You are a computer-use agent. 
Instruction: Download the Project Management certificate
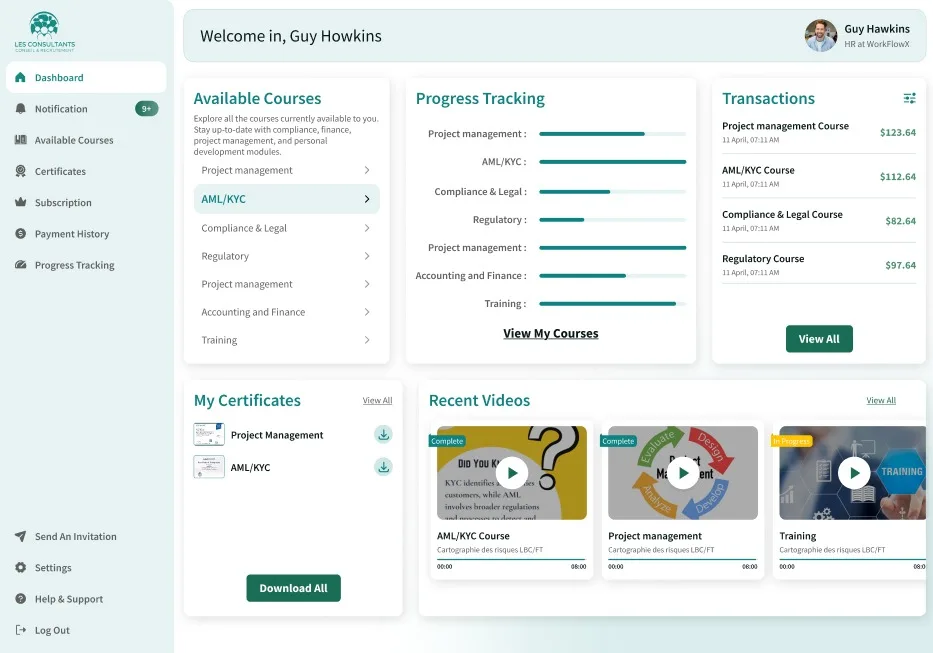384,435
